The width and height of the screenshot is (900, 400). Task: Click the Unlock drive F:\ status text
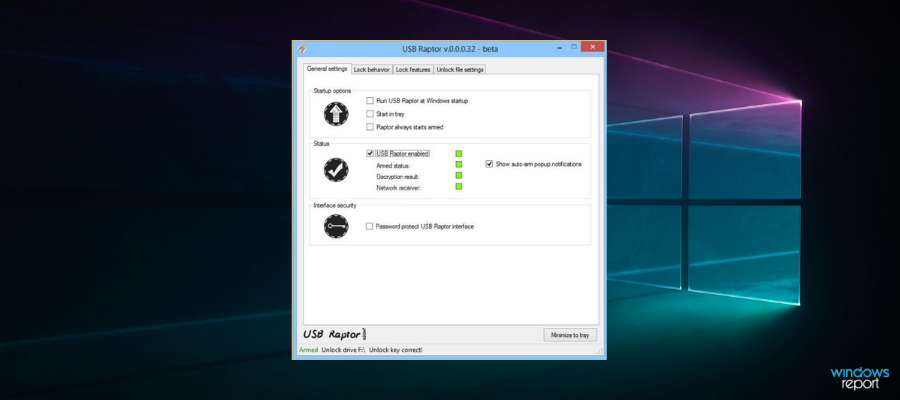tap(343, 350)
